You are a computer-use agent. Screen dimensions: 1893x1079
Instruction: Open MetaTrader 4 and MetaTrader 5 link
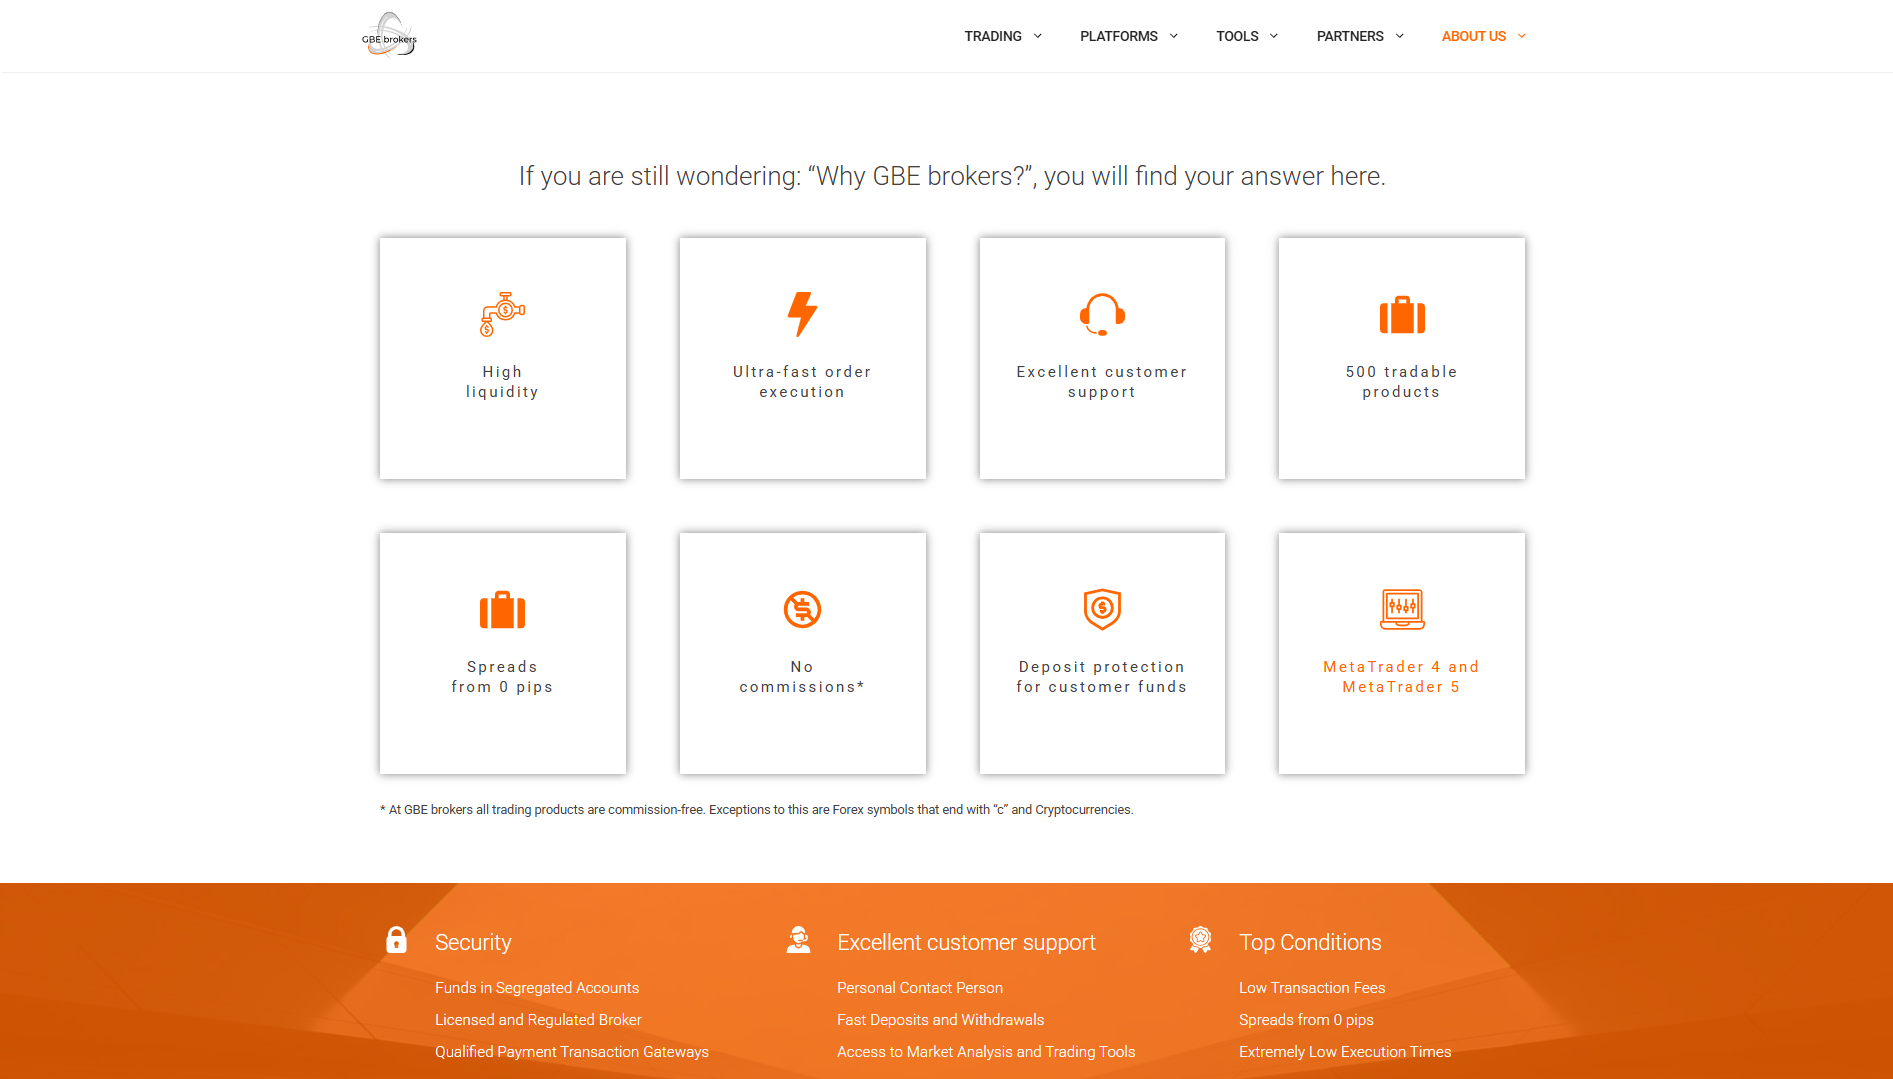tap(1401, 677)
